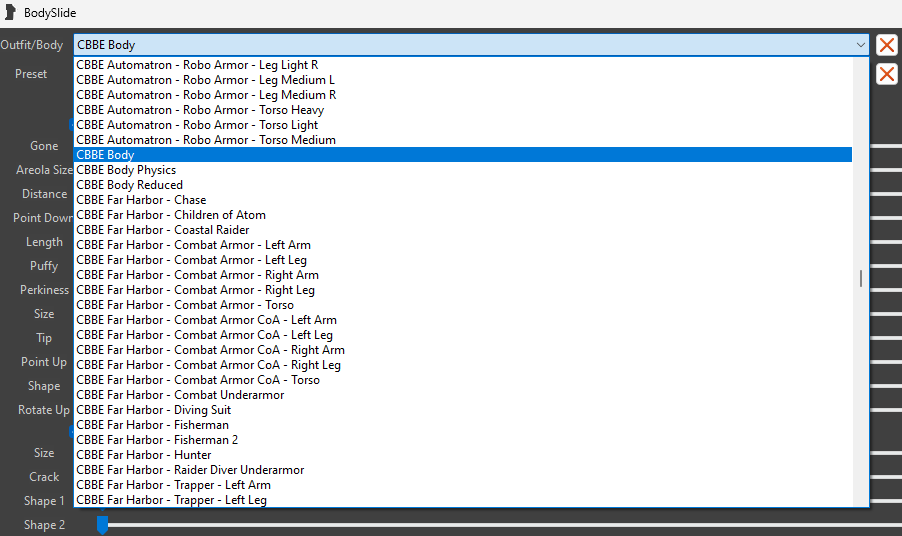Screen dimensions: 902x536
Task: Choose Combat Armor CoA - Left Leg
Action: coord(463,335)
